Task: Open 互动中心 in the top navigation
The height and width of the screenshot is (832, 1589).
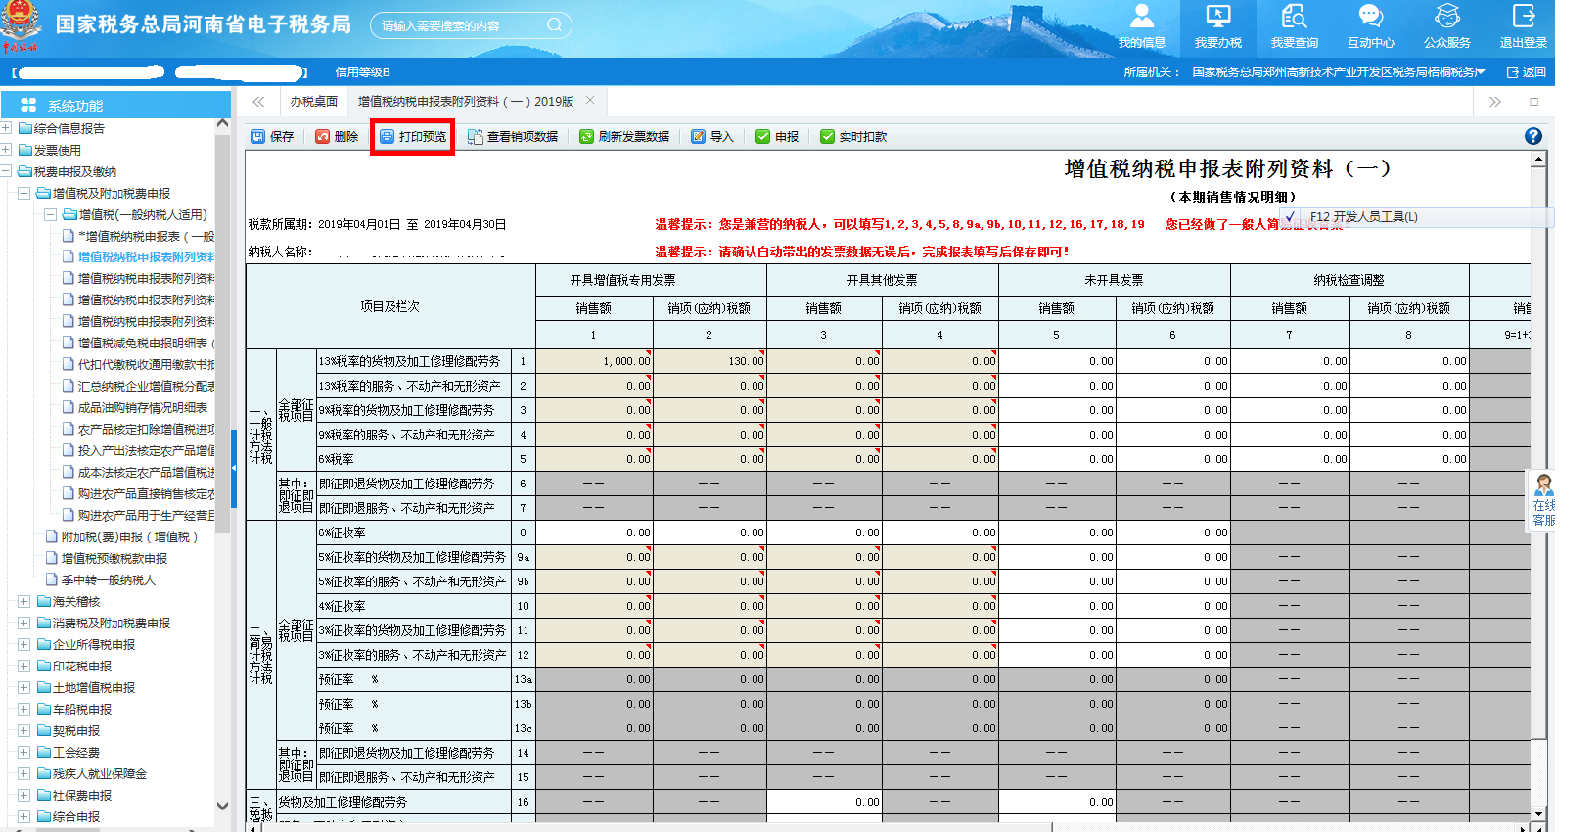Action: (1370, 27)
